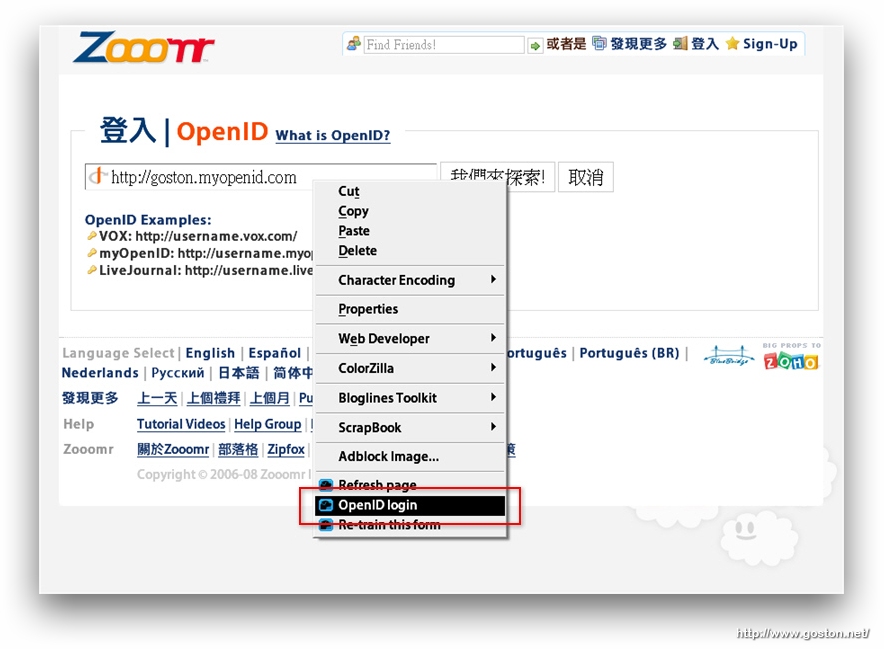Expand the Character Encoding submenu arrow
The width and height of the screenshot is (884, 649).
[493, 279]
